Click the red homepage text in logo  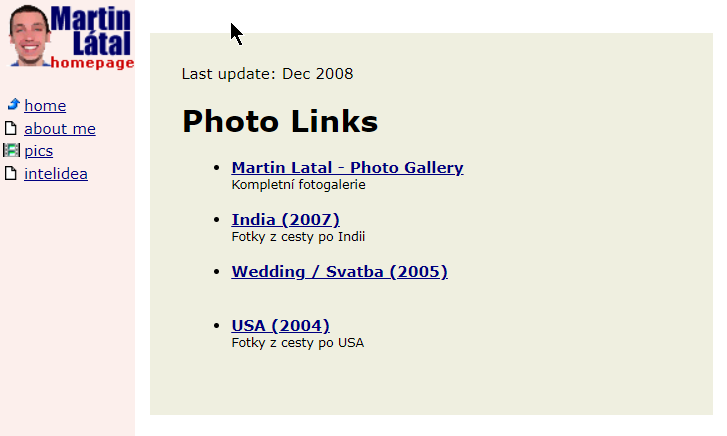[x=92, y=63]
